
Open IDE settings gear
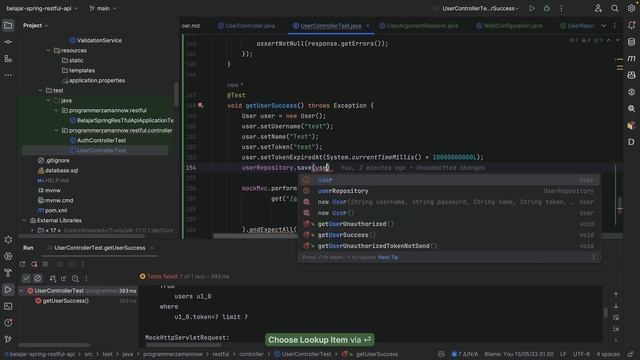[x=631, y=8]
